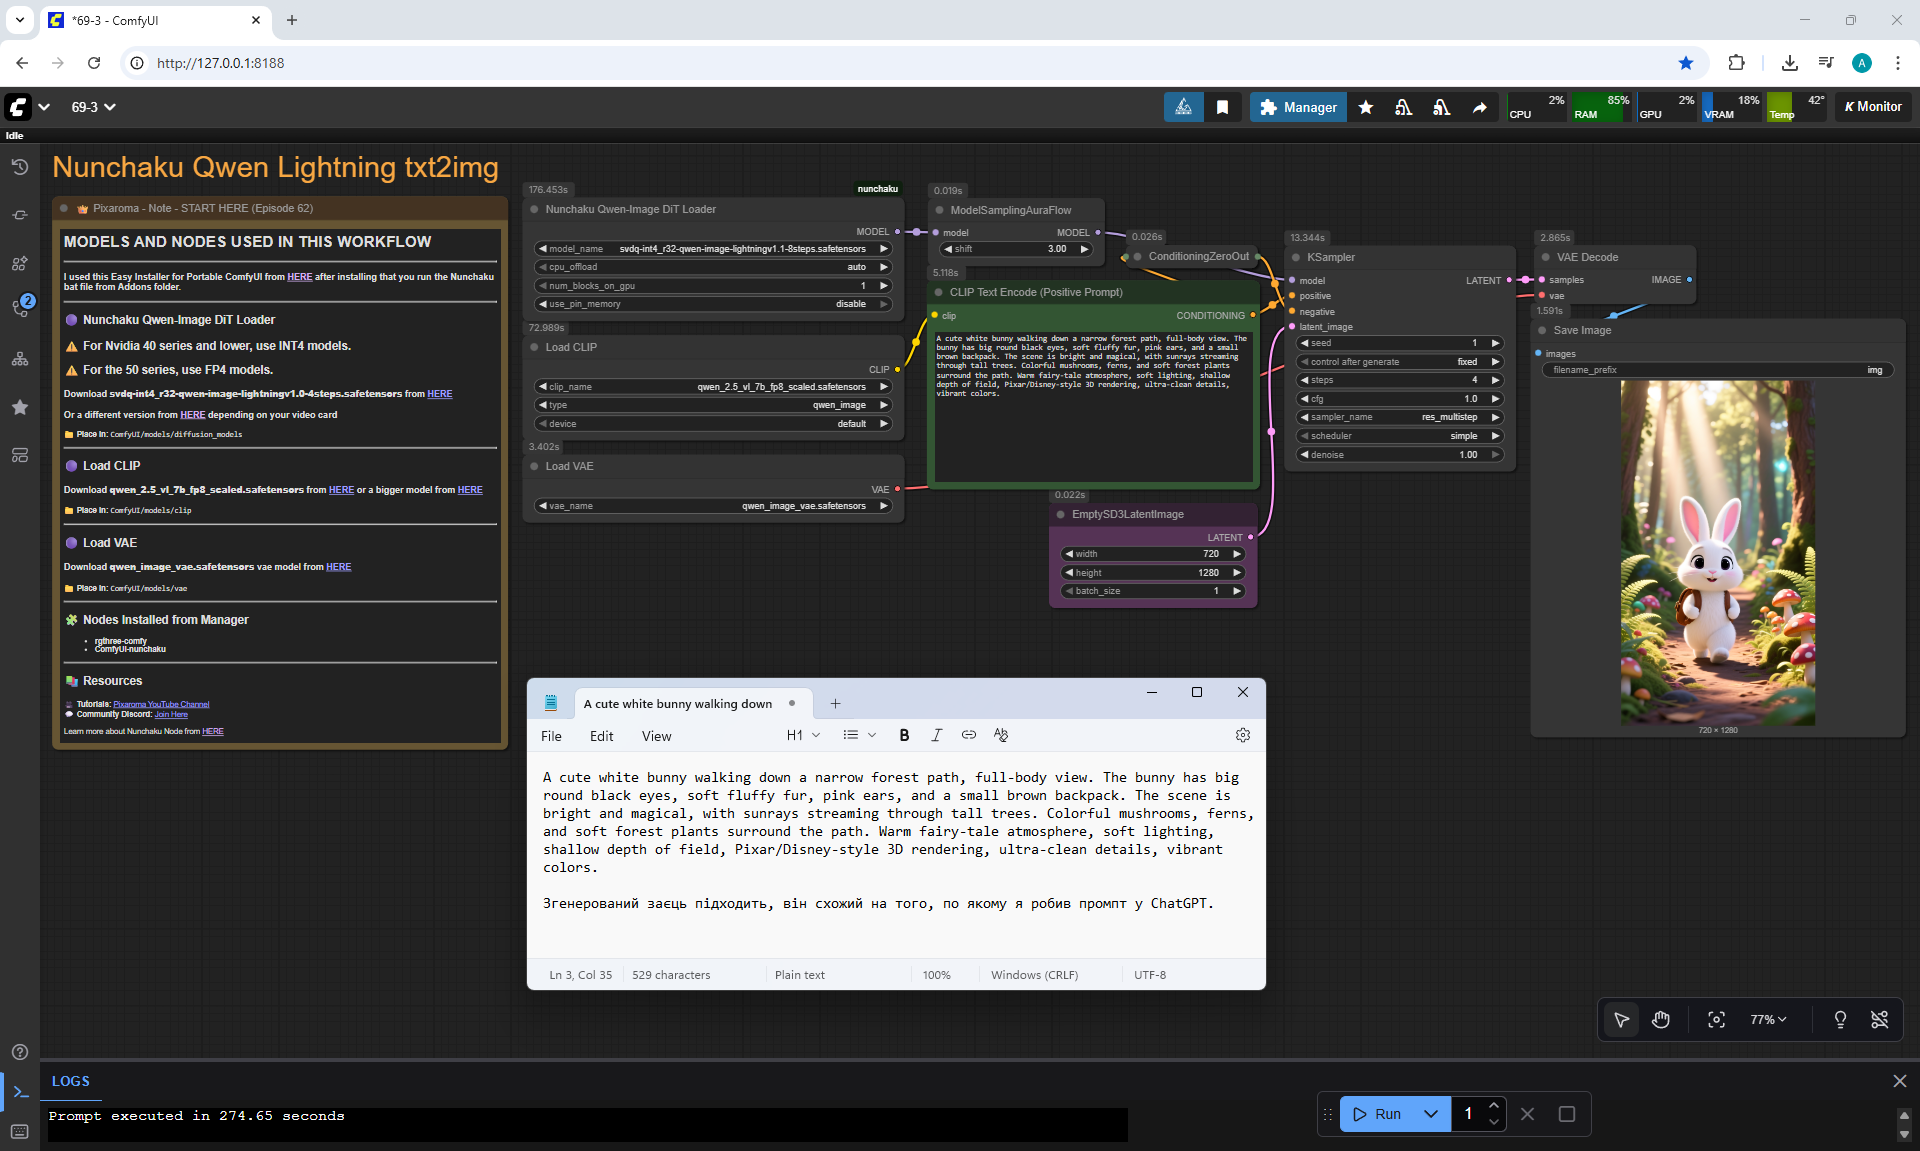The height and width of the screenshot is (1151, 1920).
Task: Expand the 77% zoom level dropdown
Action: tap(1768, 1019)
